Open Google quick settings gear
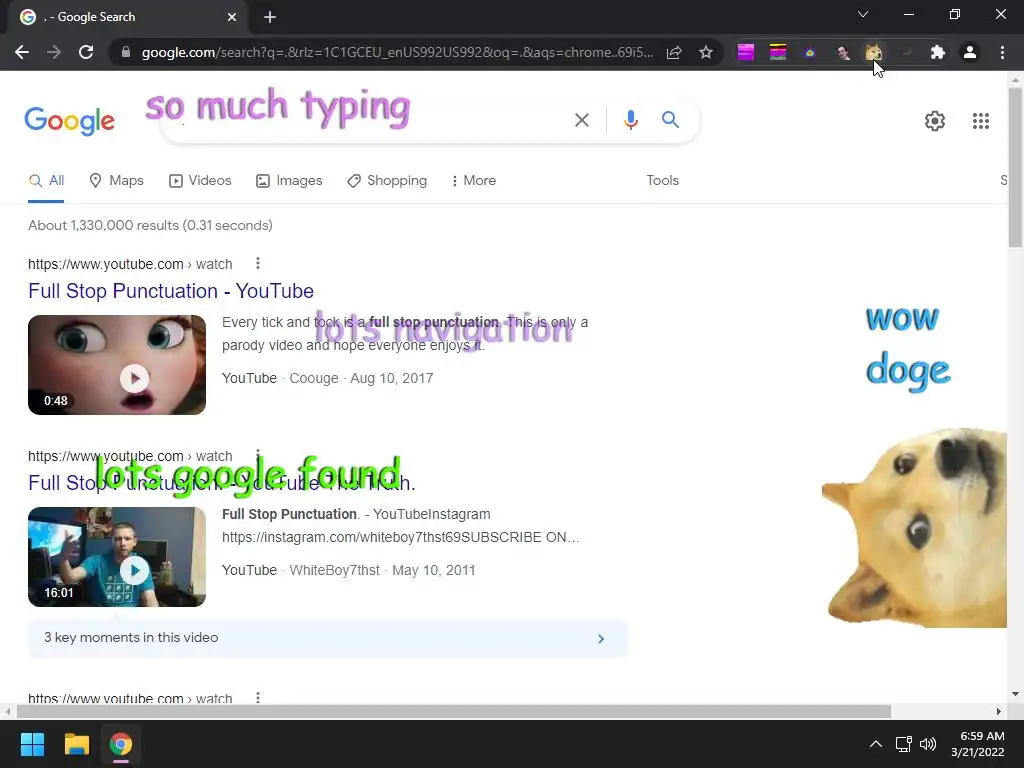The width and height of the screenshot is (1024, 768). click(x=935, y=121)
